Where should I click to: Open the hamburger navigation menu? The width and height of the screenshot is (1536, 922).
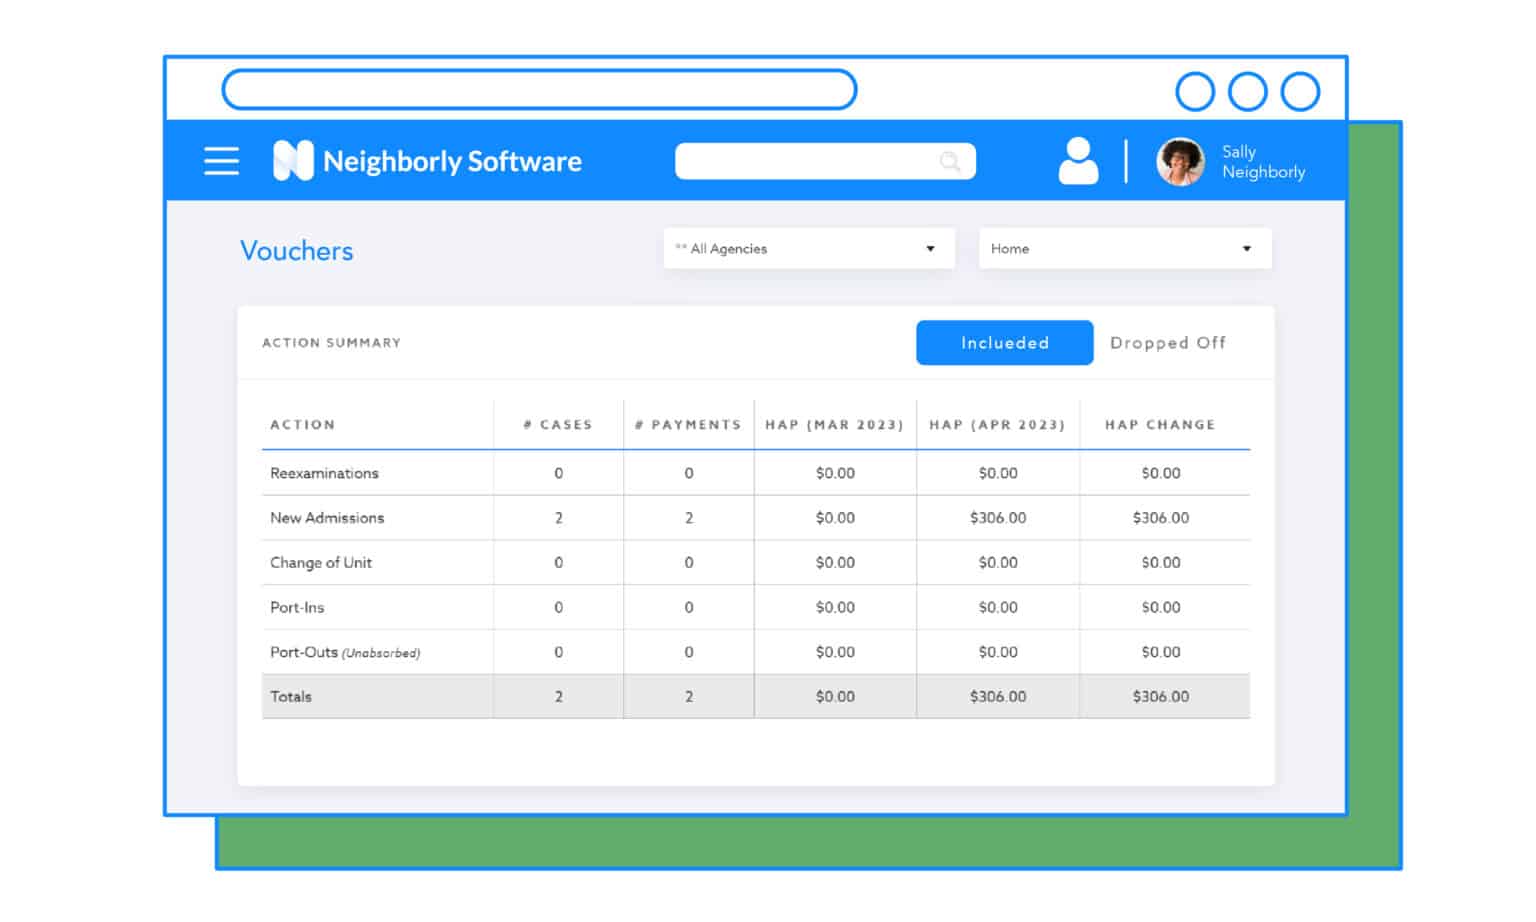pos(221,161)
